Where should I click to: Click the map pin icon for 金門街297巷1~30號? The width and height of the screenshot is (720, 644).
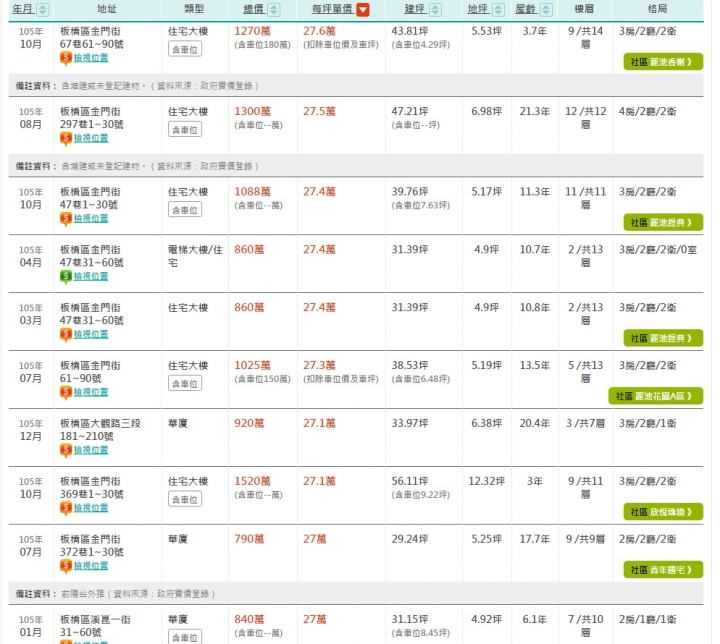(x=66, y=139)
